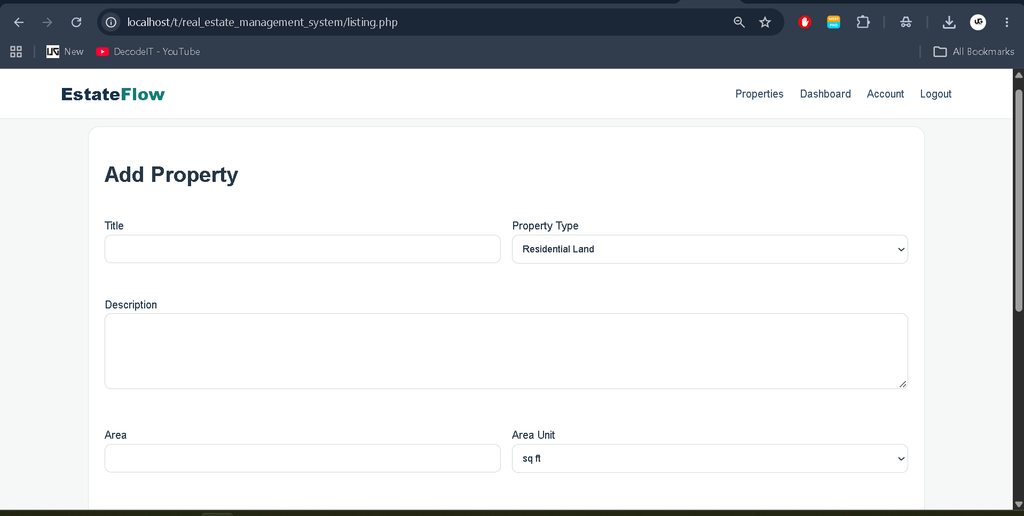Open Dashboard in navigation bar
Screen dimensions: 1024x516
825,94
